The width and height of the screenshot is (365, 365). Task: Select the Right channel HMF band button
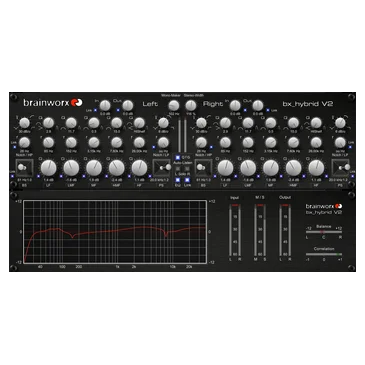(293, 185)
